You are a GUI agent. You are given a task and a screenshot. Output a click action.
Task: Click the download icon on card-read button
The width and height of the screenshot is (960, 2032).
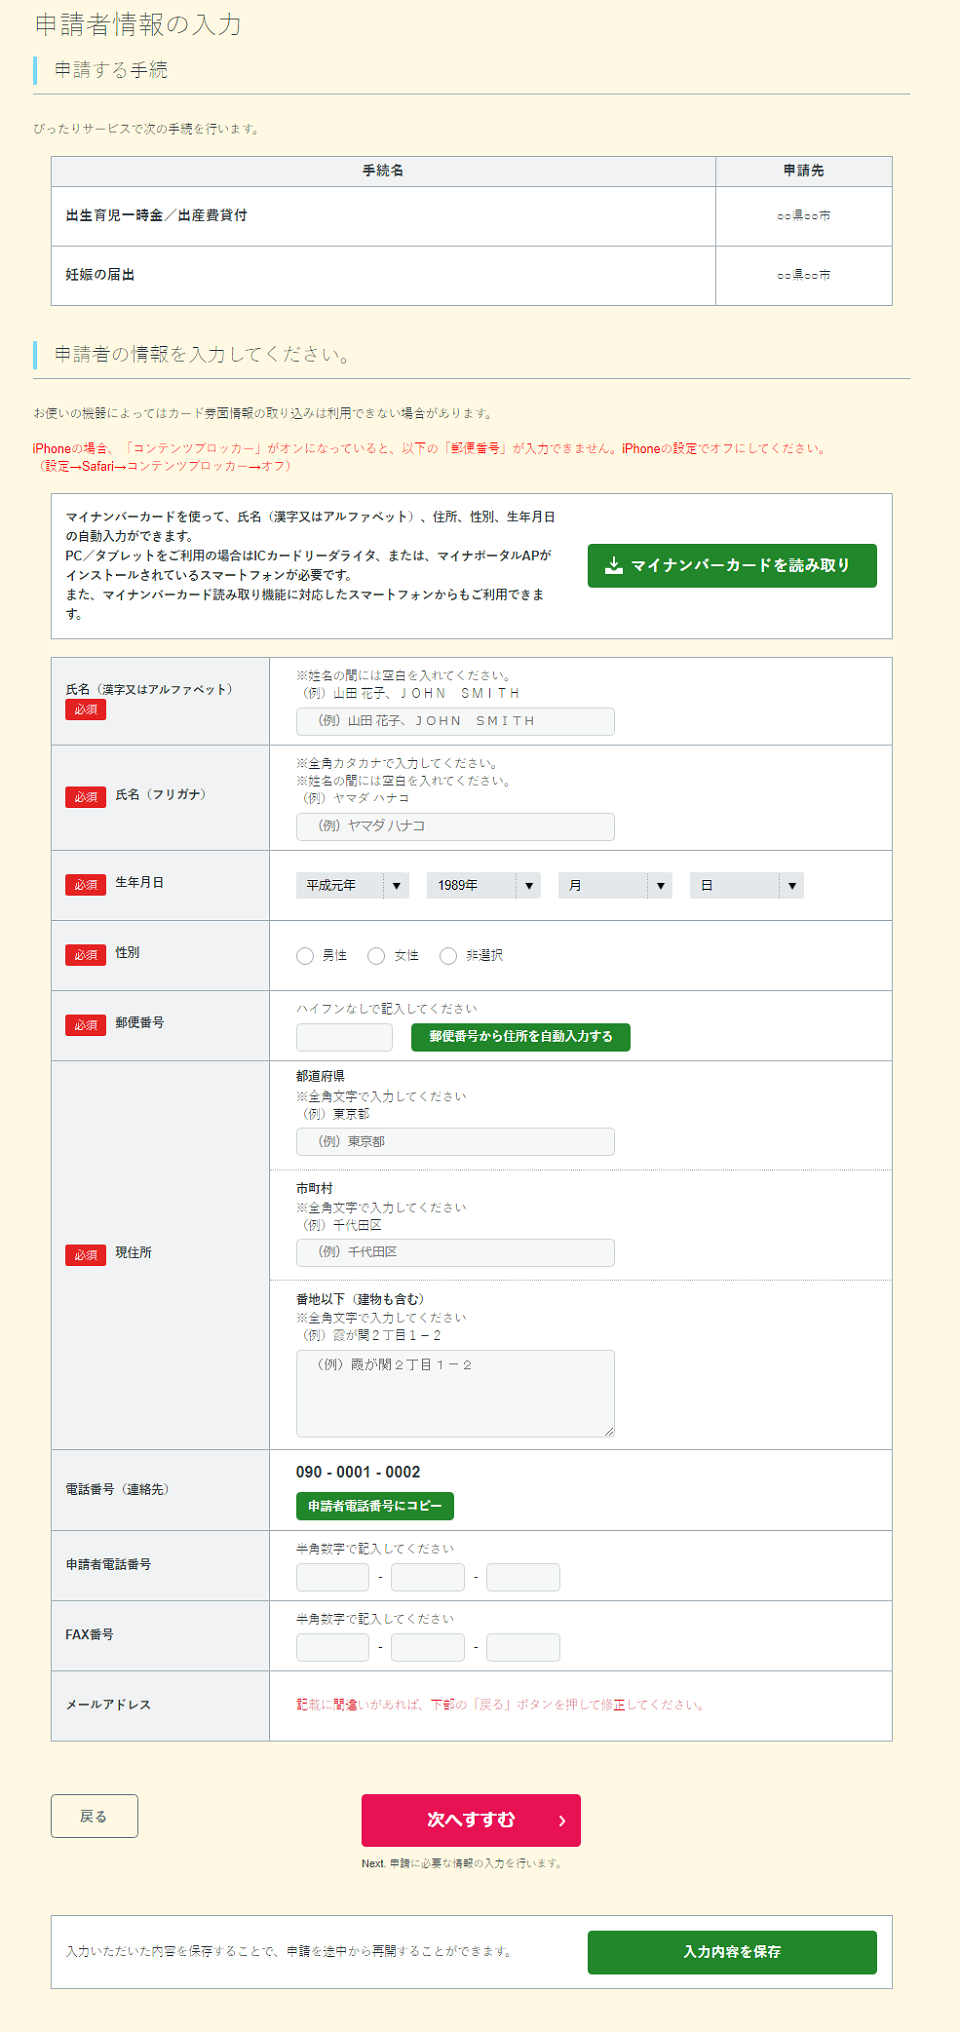[x=614, y=566]
